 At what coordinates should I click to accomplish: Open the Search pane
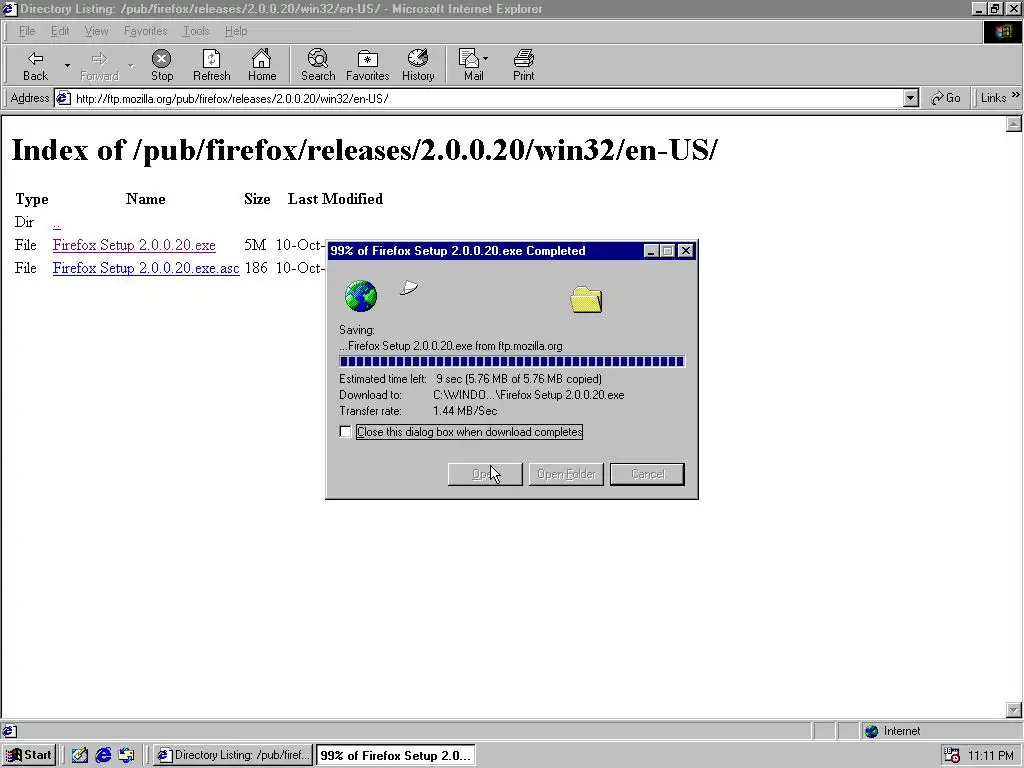[x=318, y=65]
